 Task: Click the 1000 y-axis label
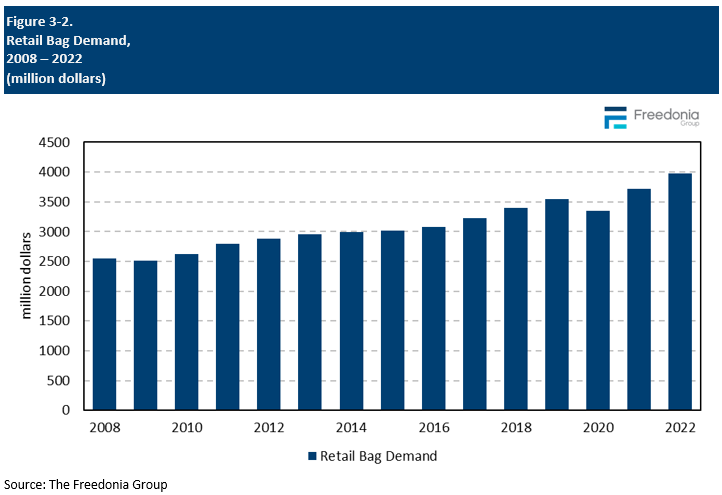click(x=54, y=350)
